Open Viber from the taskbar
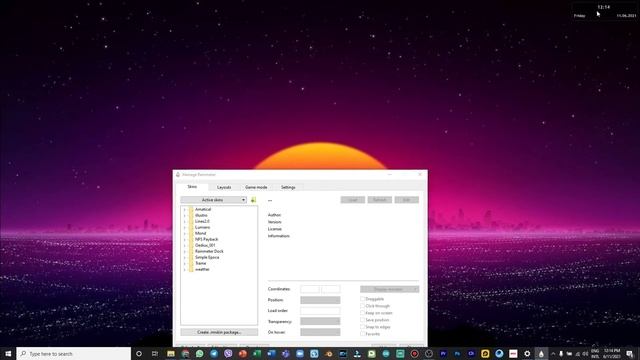 (228, 353)
